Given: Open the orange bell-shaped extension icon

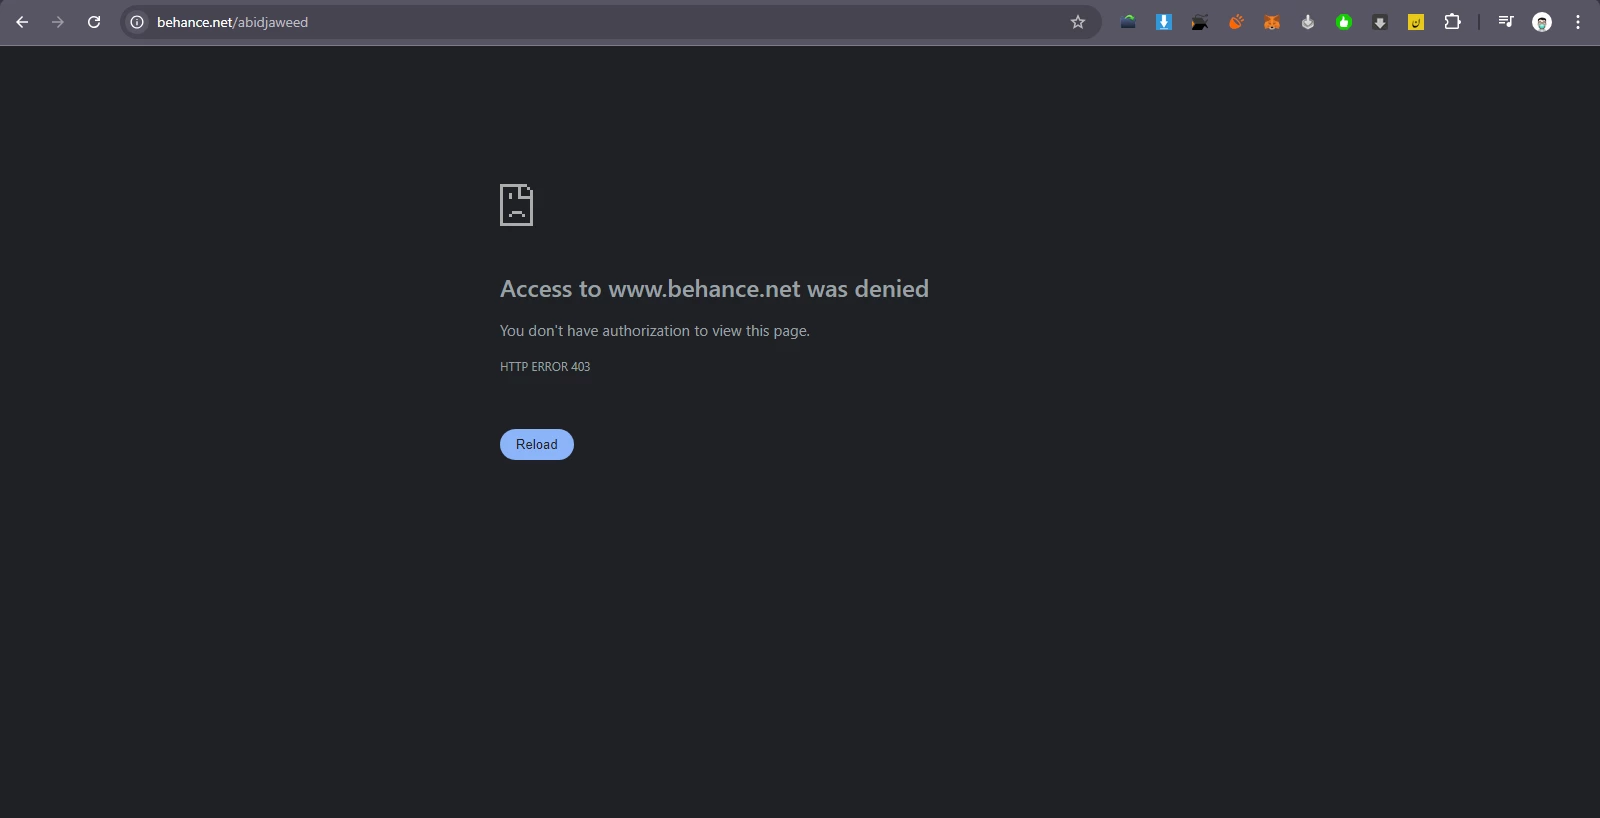Looking at the screenshot, I should point(1236,22).
